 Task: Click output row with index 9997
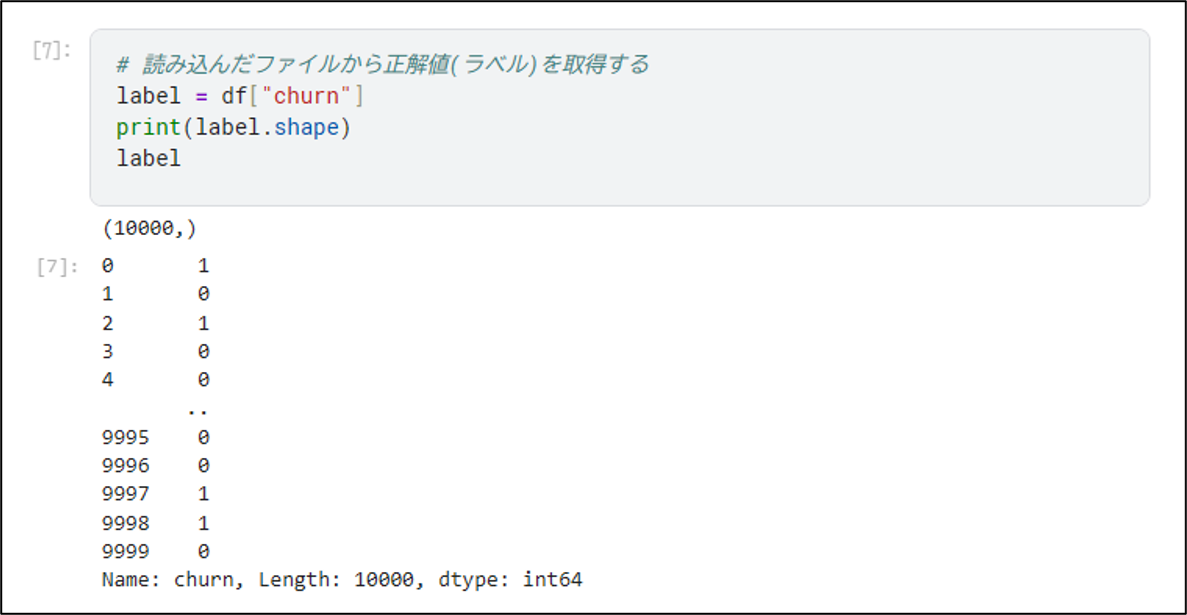tap(155, 494)
